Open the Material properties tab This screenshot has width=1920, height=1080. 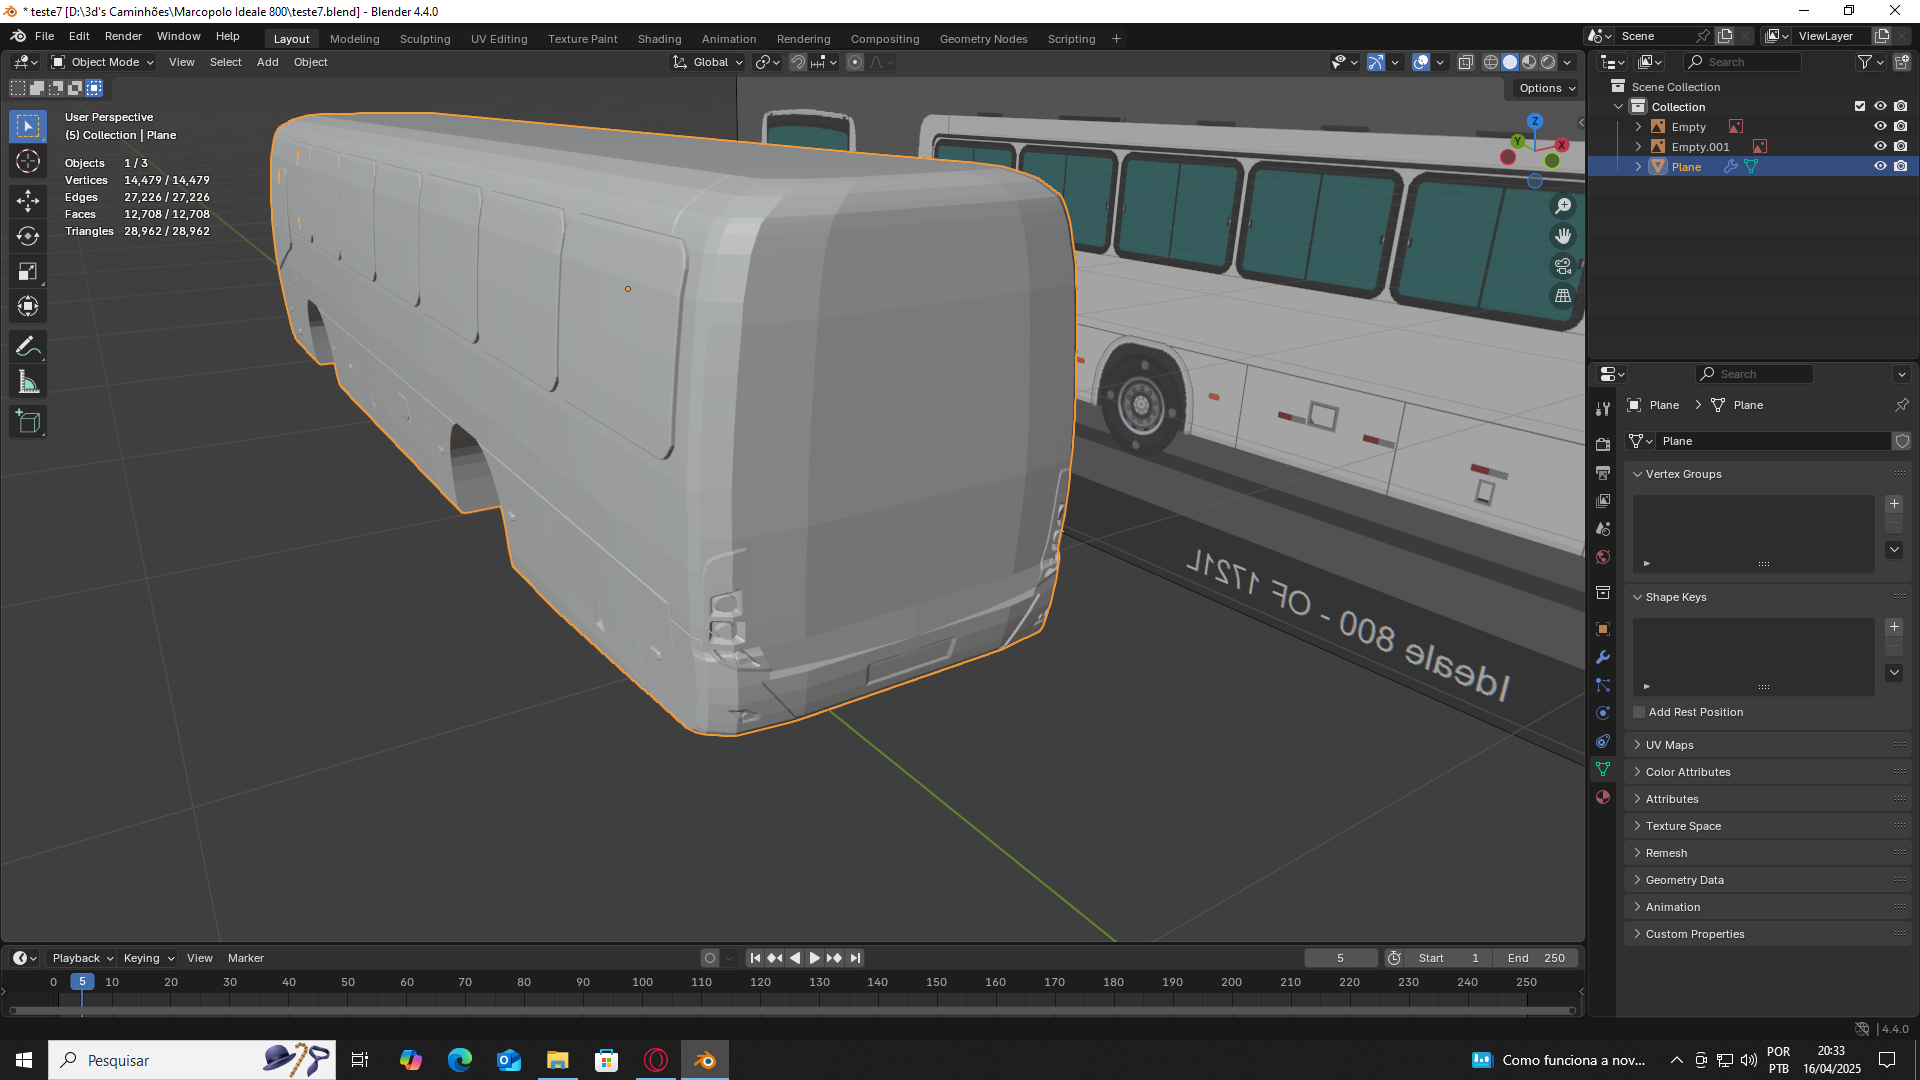[1603, 797]
